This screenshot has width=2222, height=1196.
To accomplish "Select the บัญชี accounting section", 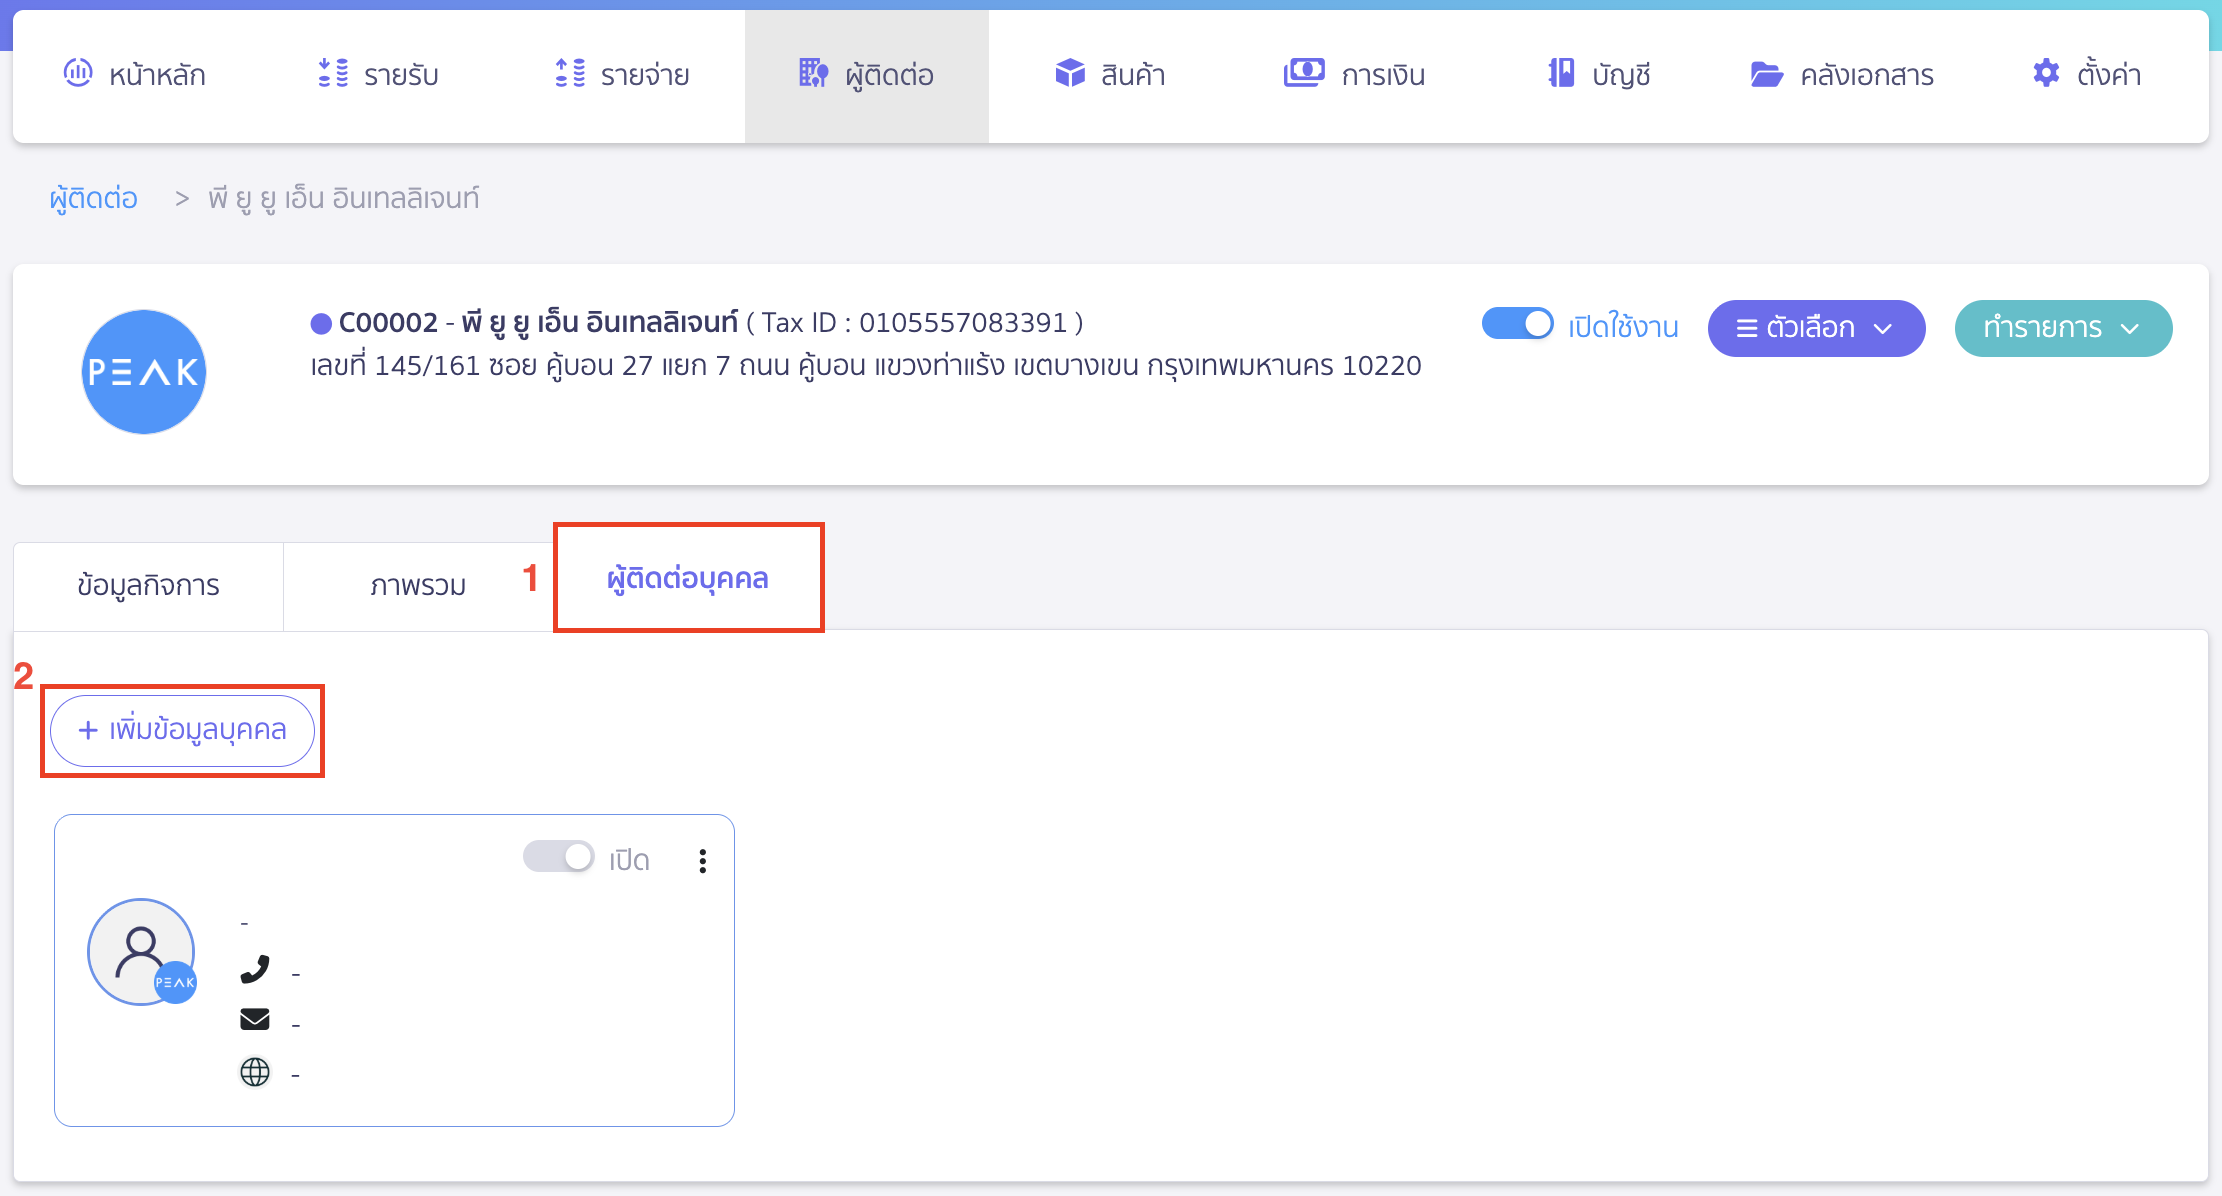I will point(1597,74).
